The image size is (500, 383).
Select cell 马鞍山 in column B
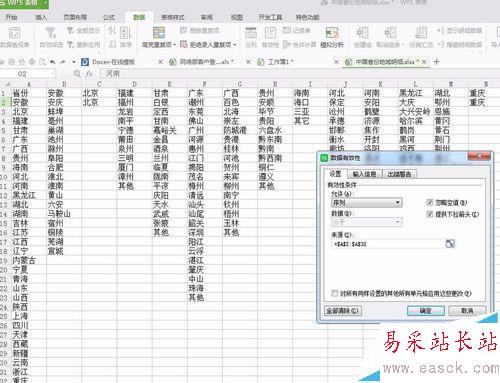point(64,214)
